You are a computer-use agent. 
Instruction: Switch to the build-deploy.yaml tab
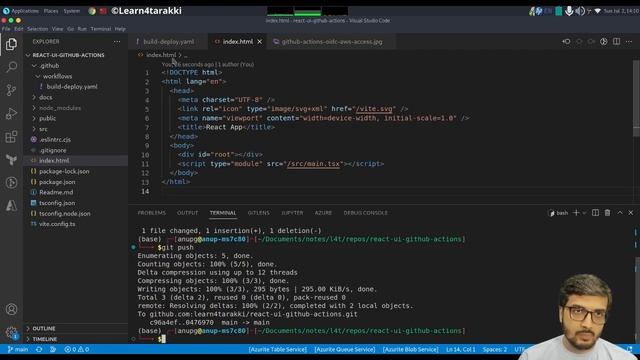click(169, 42)
